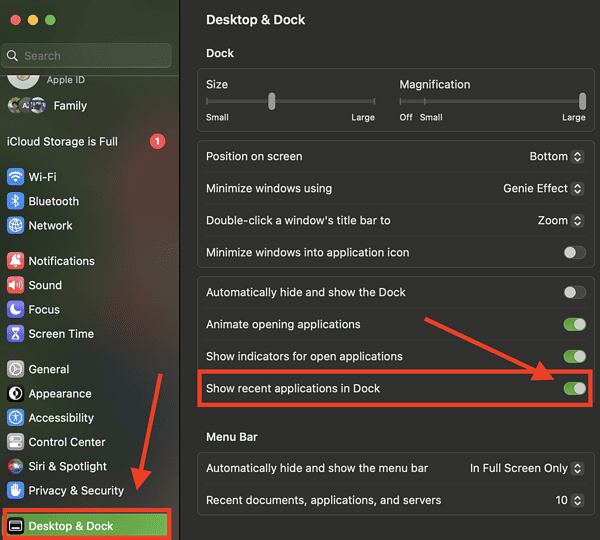Click the Search field in sidebar
Viewport: 600px width, 540px height.
90,56
